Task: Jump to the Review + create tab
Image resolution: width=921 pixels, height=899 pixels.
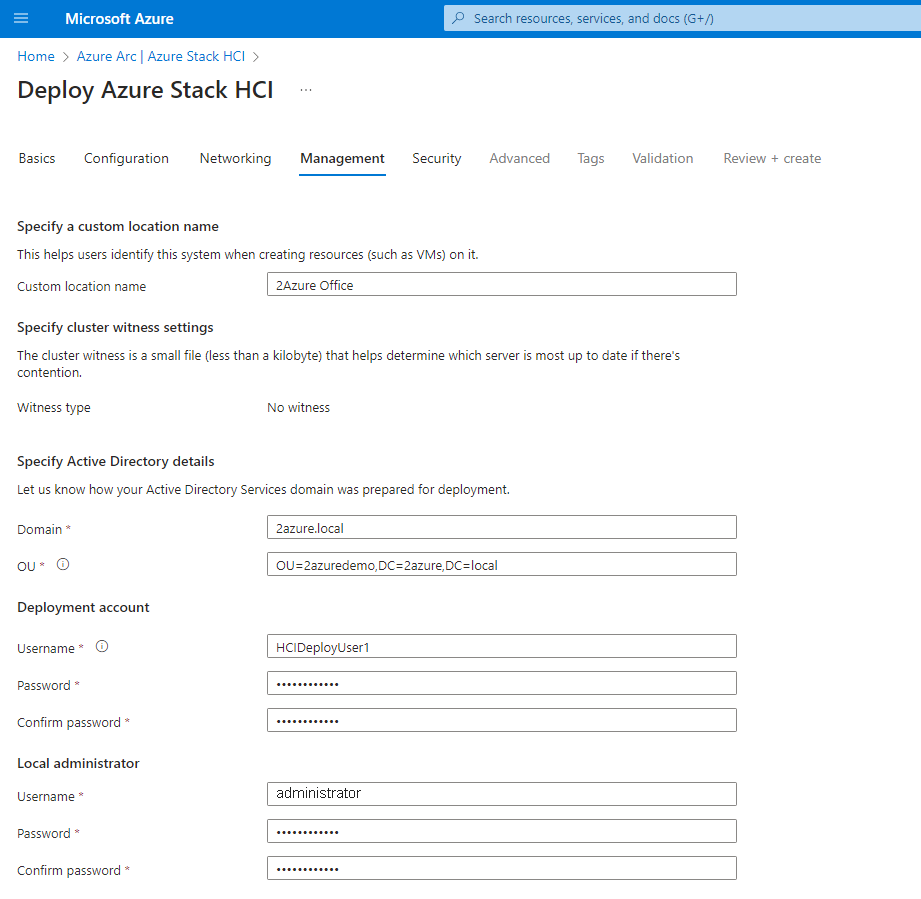Action: [772, 158]
